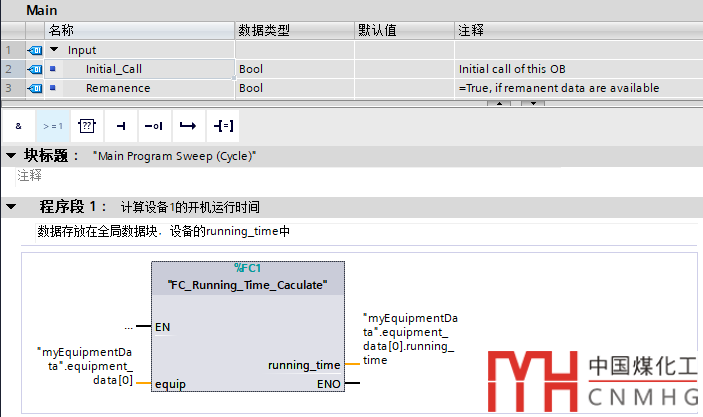The height and width of the screenshot is (417, 703).
Task: Select output operand equipment_data[0].running_time
Action: coord(410,339)
